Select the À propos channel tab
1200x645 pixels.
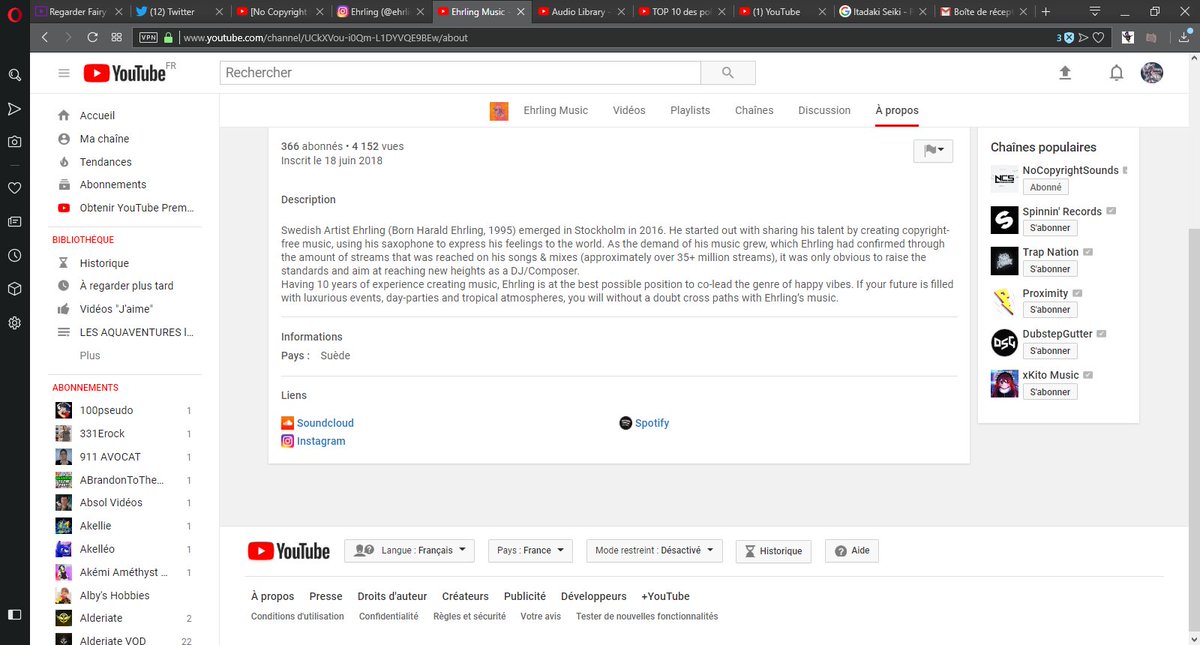[896, 111]
